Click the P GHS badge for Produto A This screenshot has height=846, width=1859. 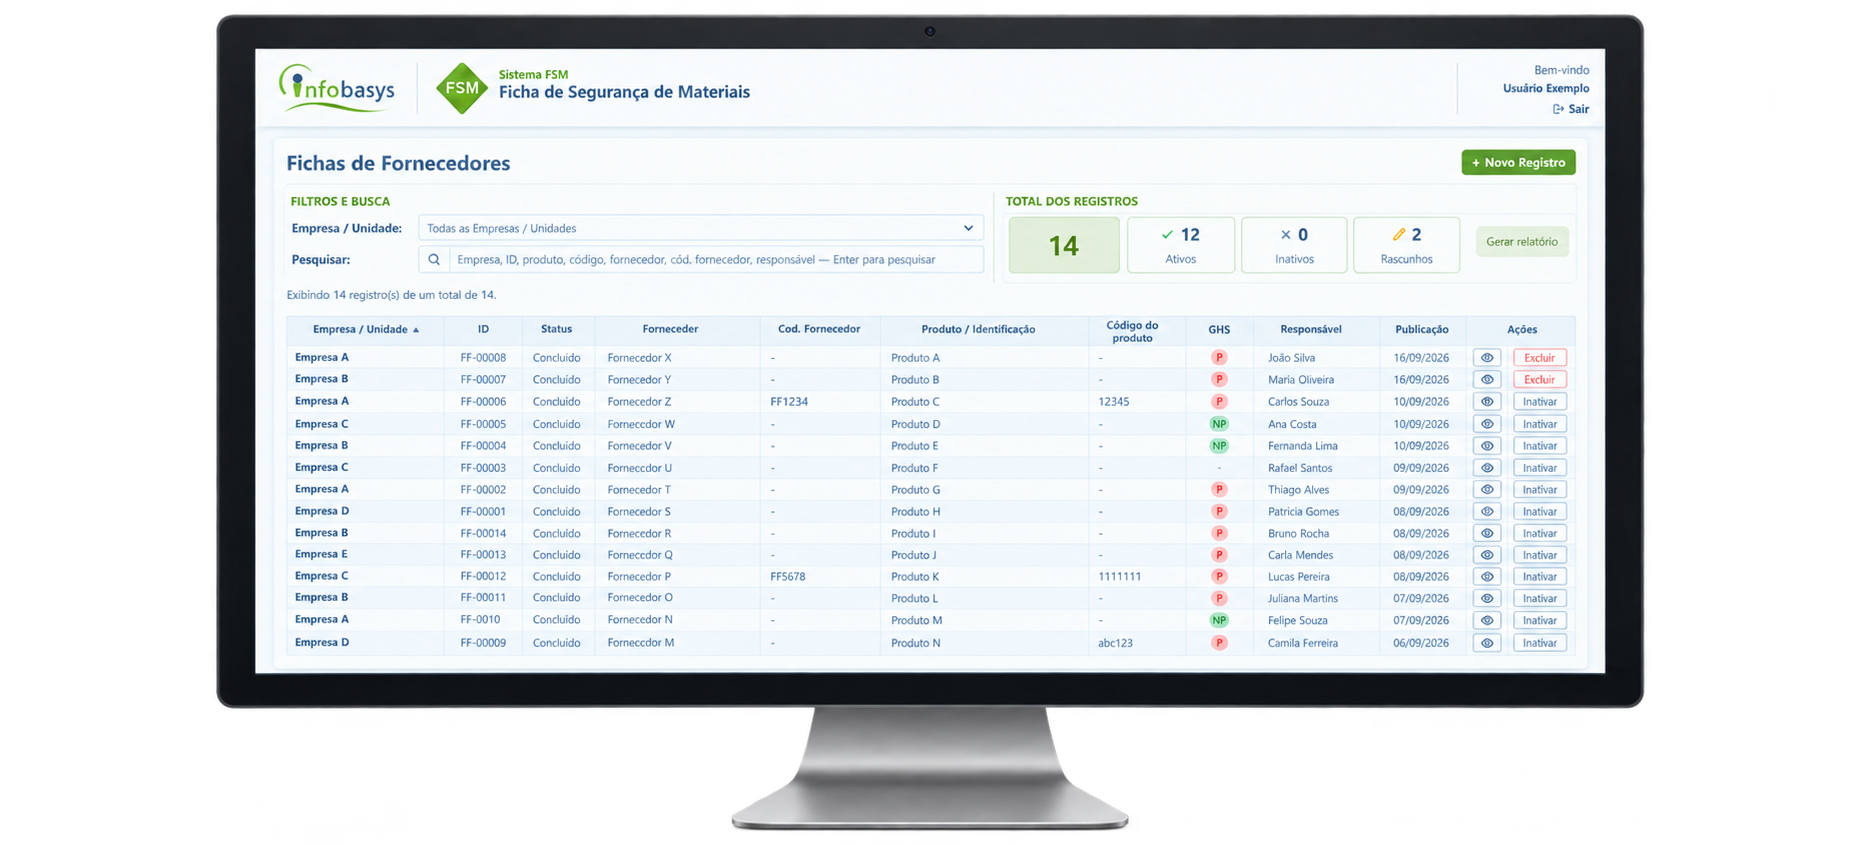pos(1219,358)
